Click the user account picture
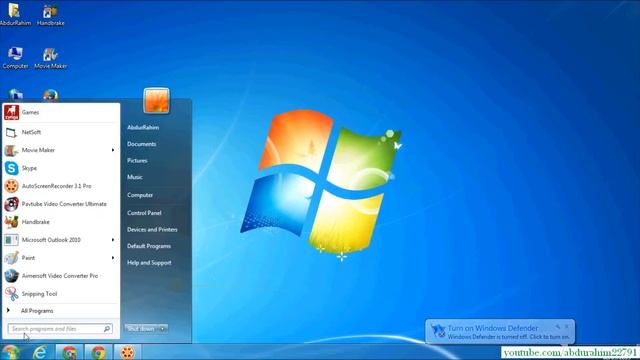 point(156,100)
